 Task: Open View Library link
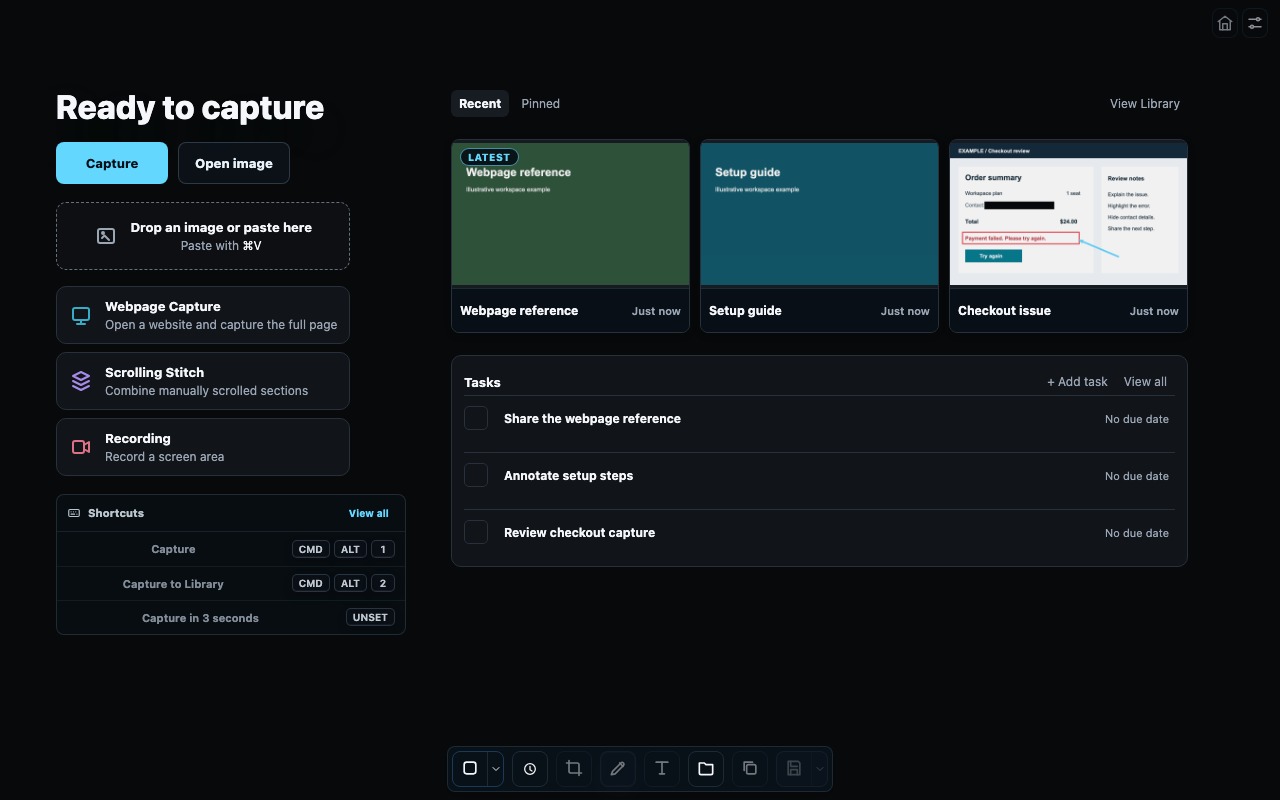click(x=1145, y=104)
